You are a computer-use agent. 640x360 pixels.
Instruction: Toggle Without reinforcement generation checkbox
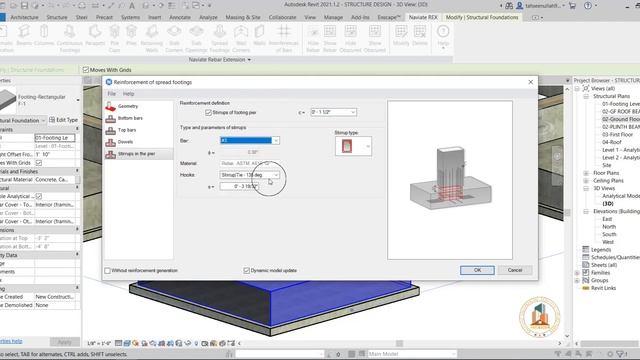coord(107,270)
